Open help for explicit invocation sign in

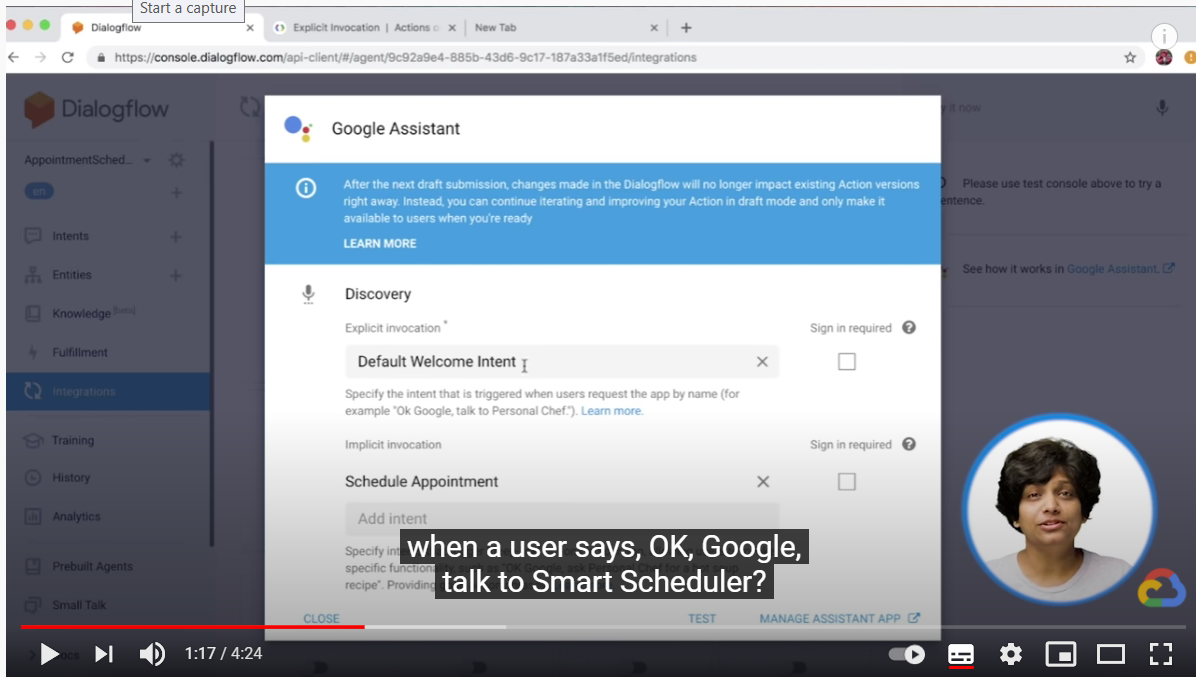(x=908, y=328)
